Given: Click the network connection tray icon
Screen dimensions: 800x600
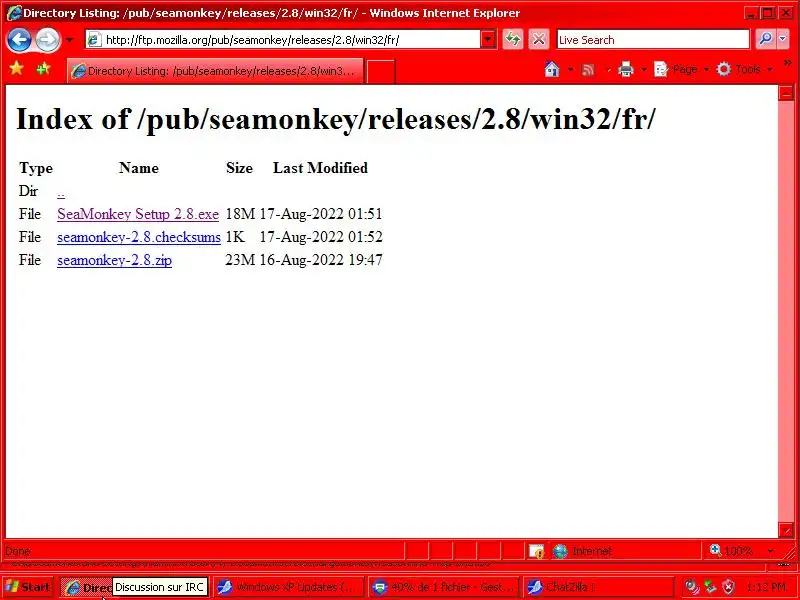Looking at the screenshot, I should (x=710, y=587).
